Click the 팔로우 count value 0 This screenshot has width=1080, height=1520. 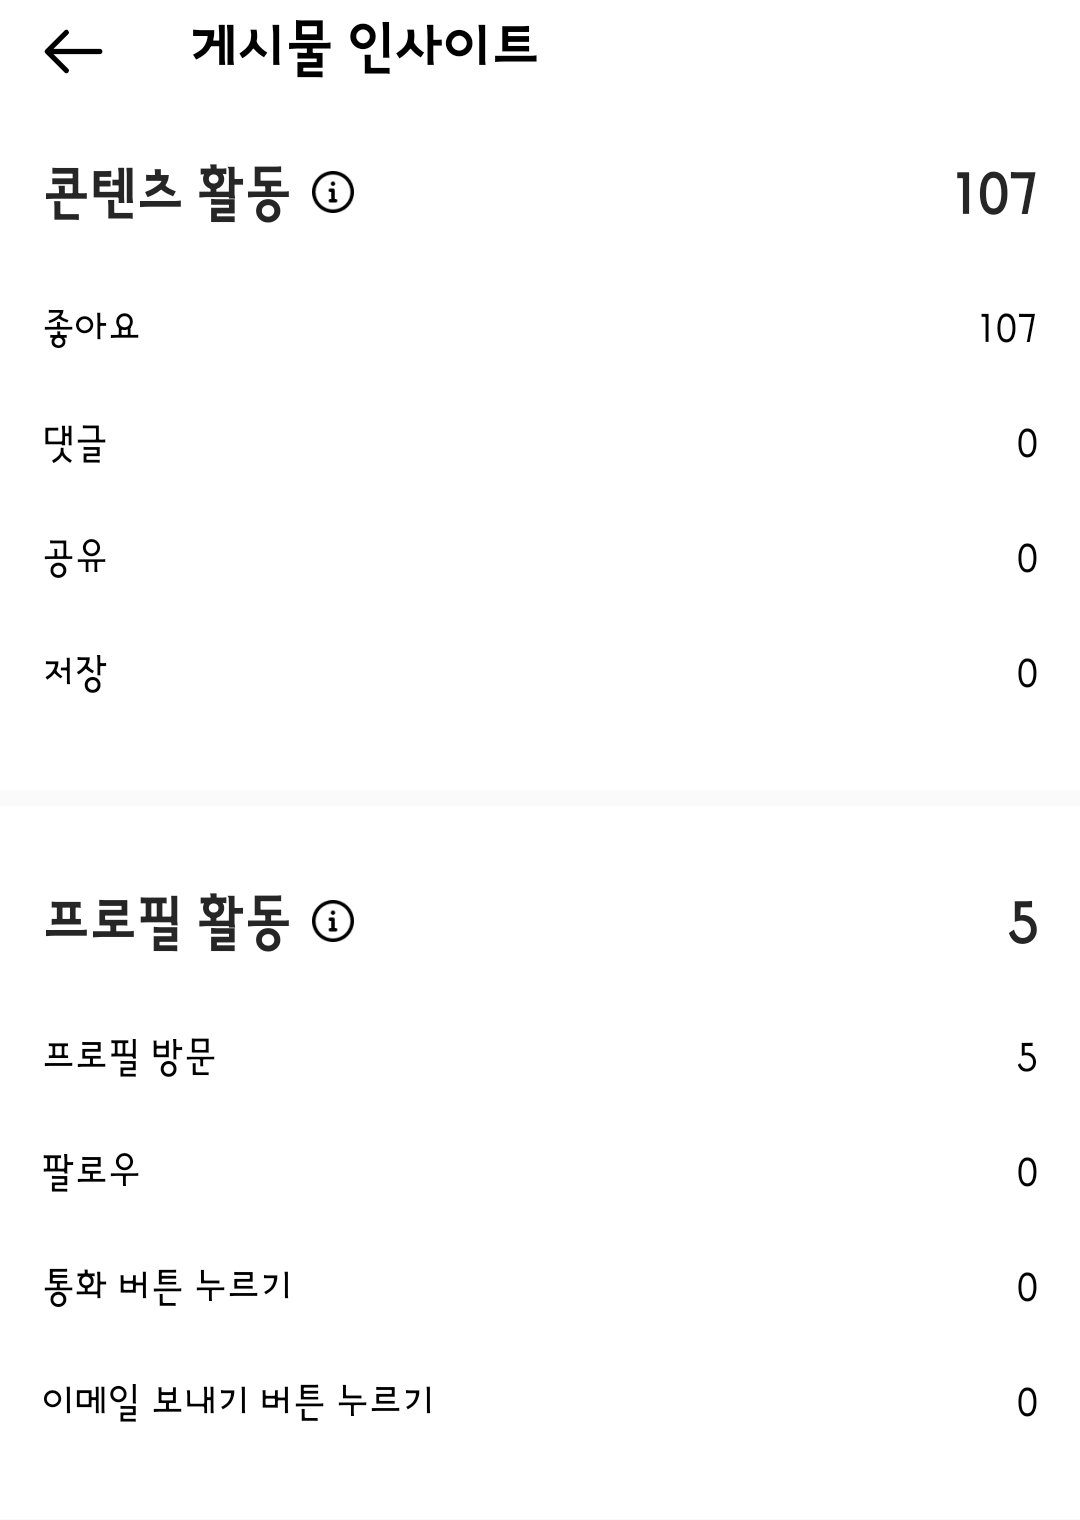tap(1027, 1172)
